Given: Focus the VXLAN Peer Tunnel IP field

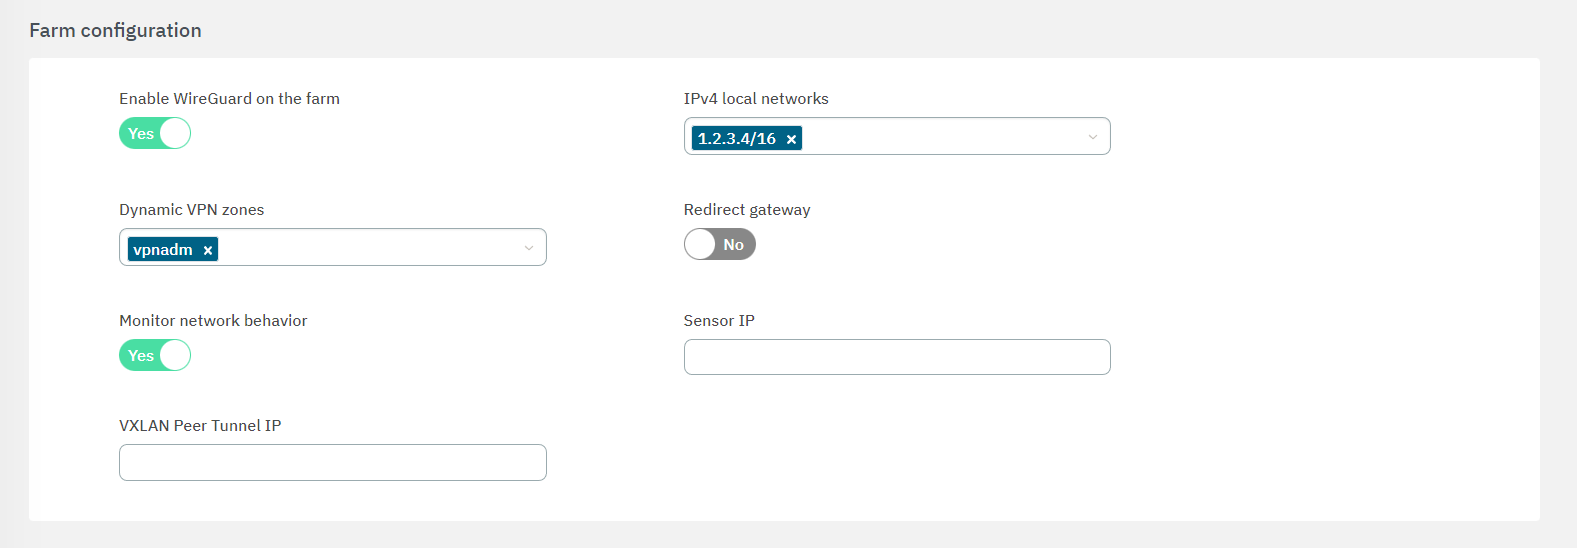Looking at the screenshot, I should click(x=332, y=462).
